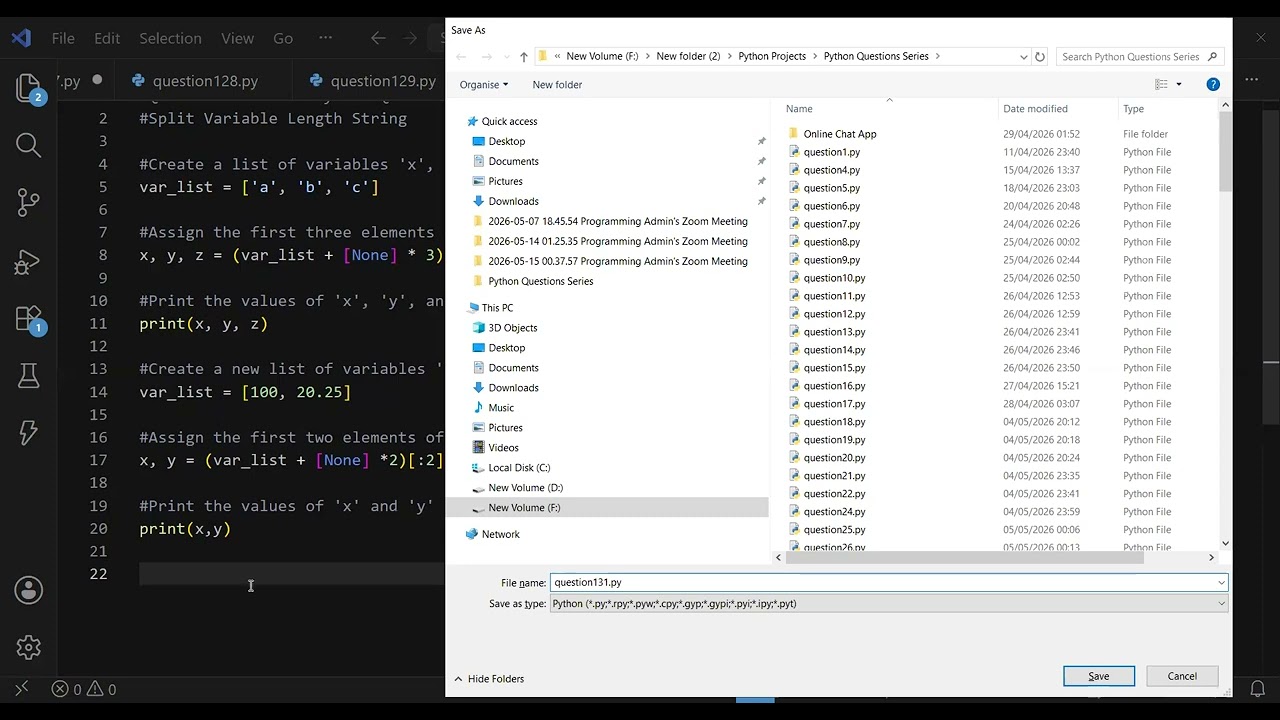Screen dimensions: 1280x720
Task: Click the Save button
Action: [1098, 677]
